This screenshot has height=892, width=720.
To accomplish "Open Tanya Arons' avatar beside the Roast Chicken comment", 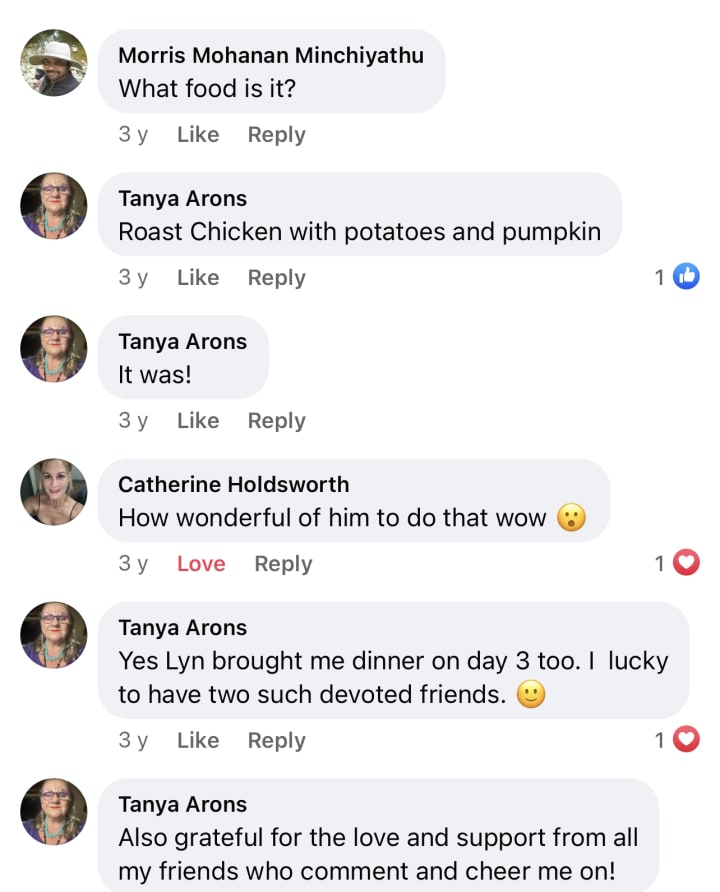I will pyautogui.click(x=54, y=206).
